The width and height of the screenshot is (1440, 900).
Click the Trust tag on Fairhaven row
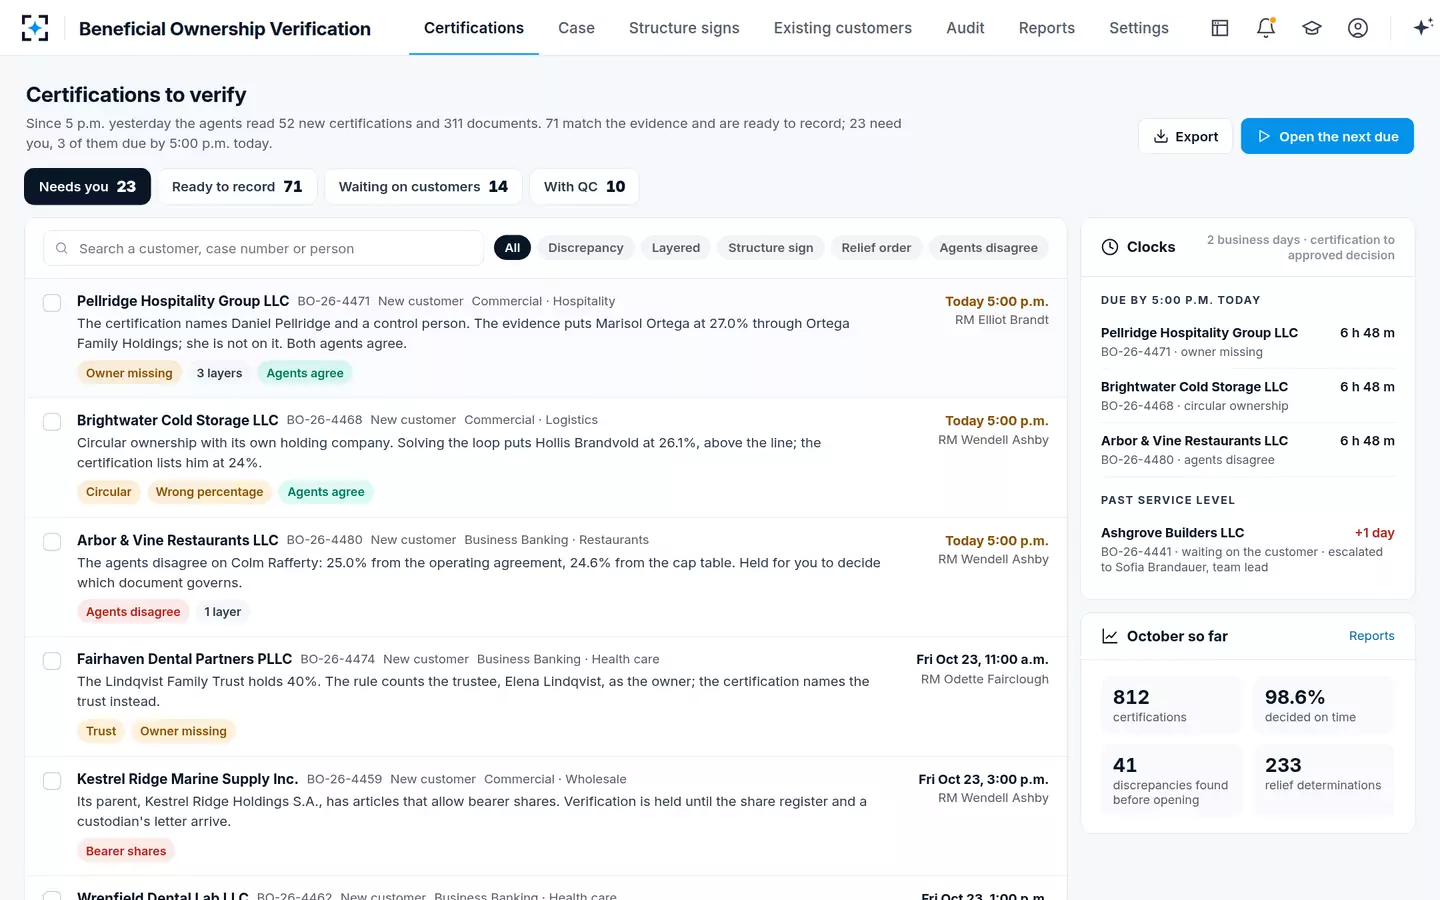click(x=101, y=731)
